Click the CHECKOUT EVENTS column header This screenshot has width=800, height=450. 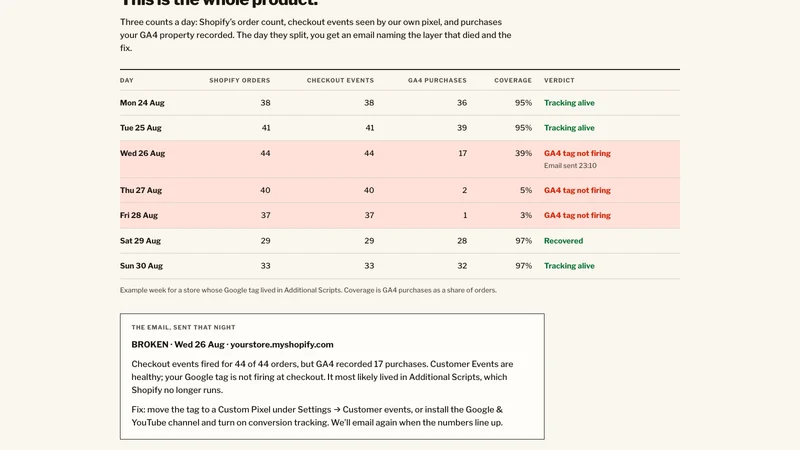pyautogui.click(x=340, y=81)
